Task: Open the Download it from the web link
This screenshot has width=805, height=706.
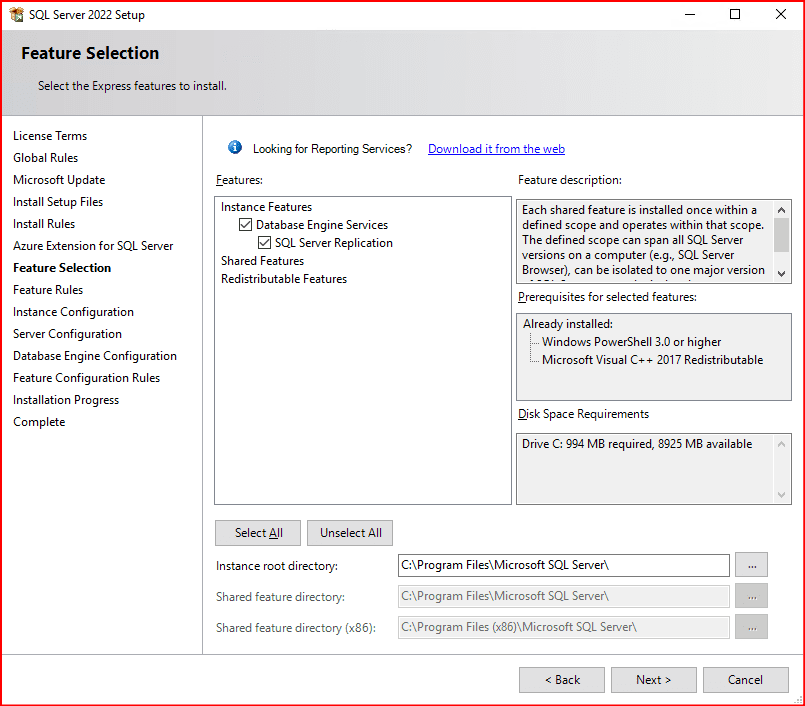Action: 496,149
